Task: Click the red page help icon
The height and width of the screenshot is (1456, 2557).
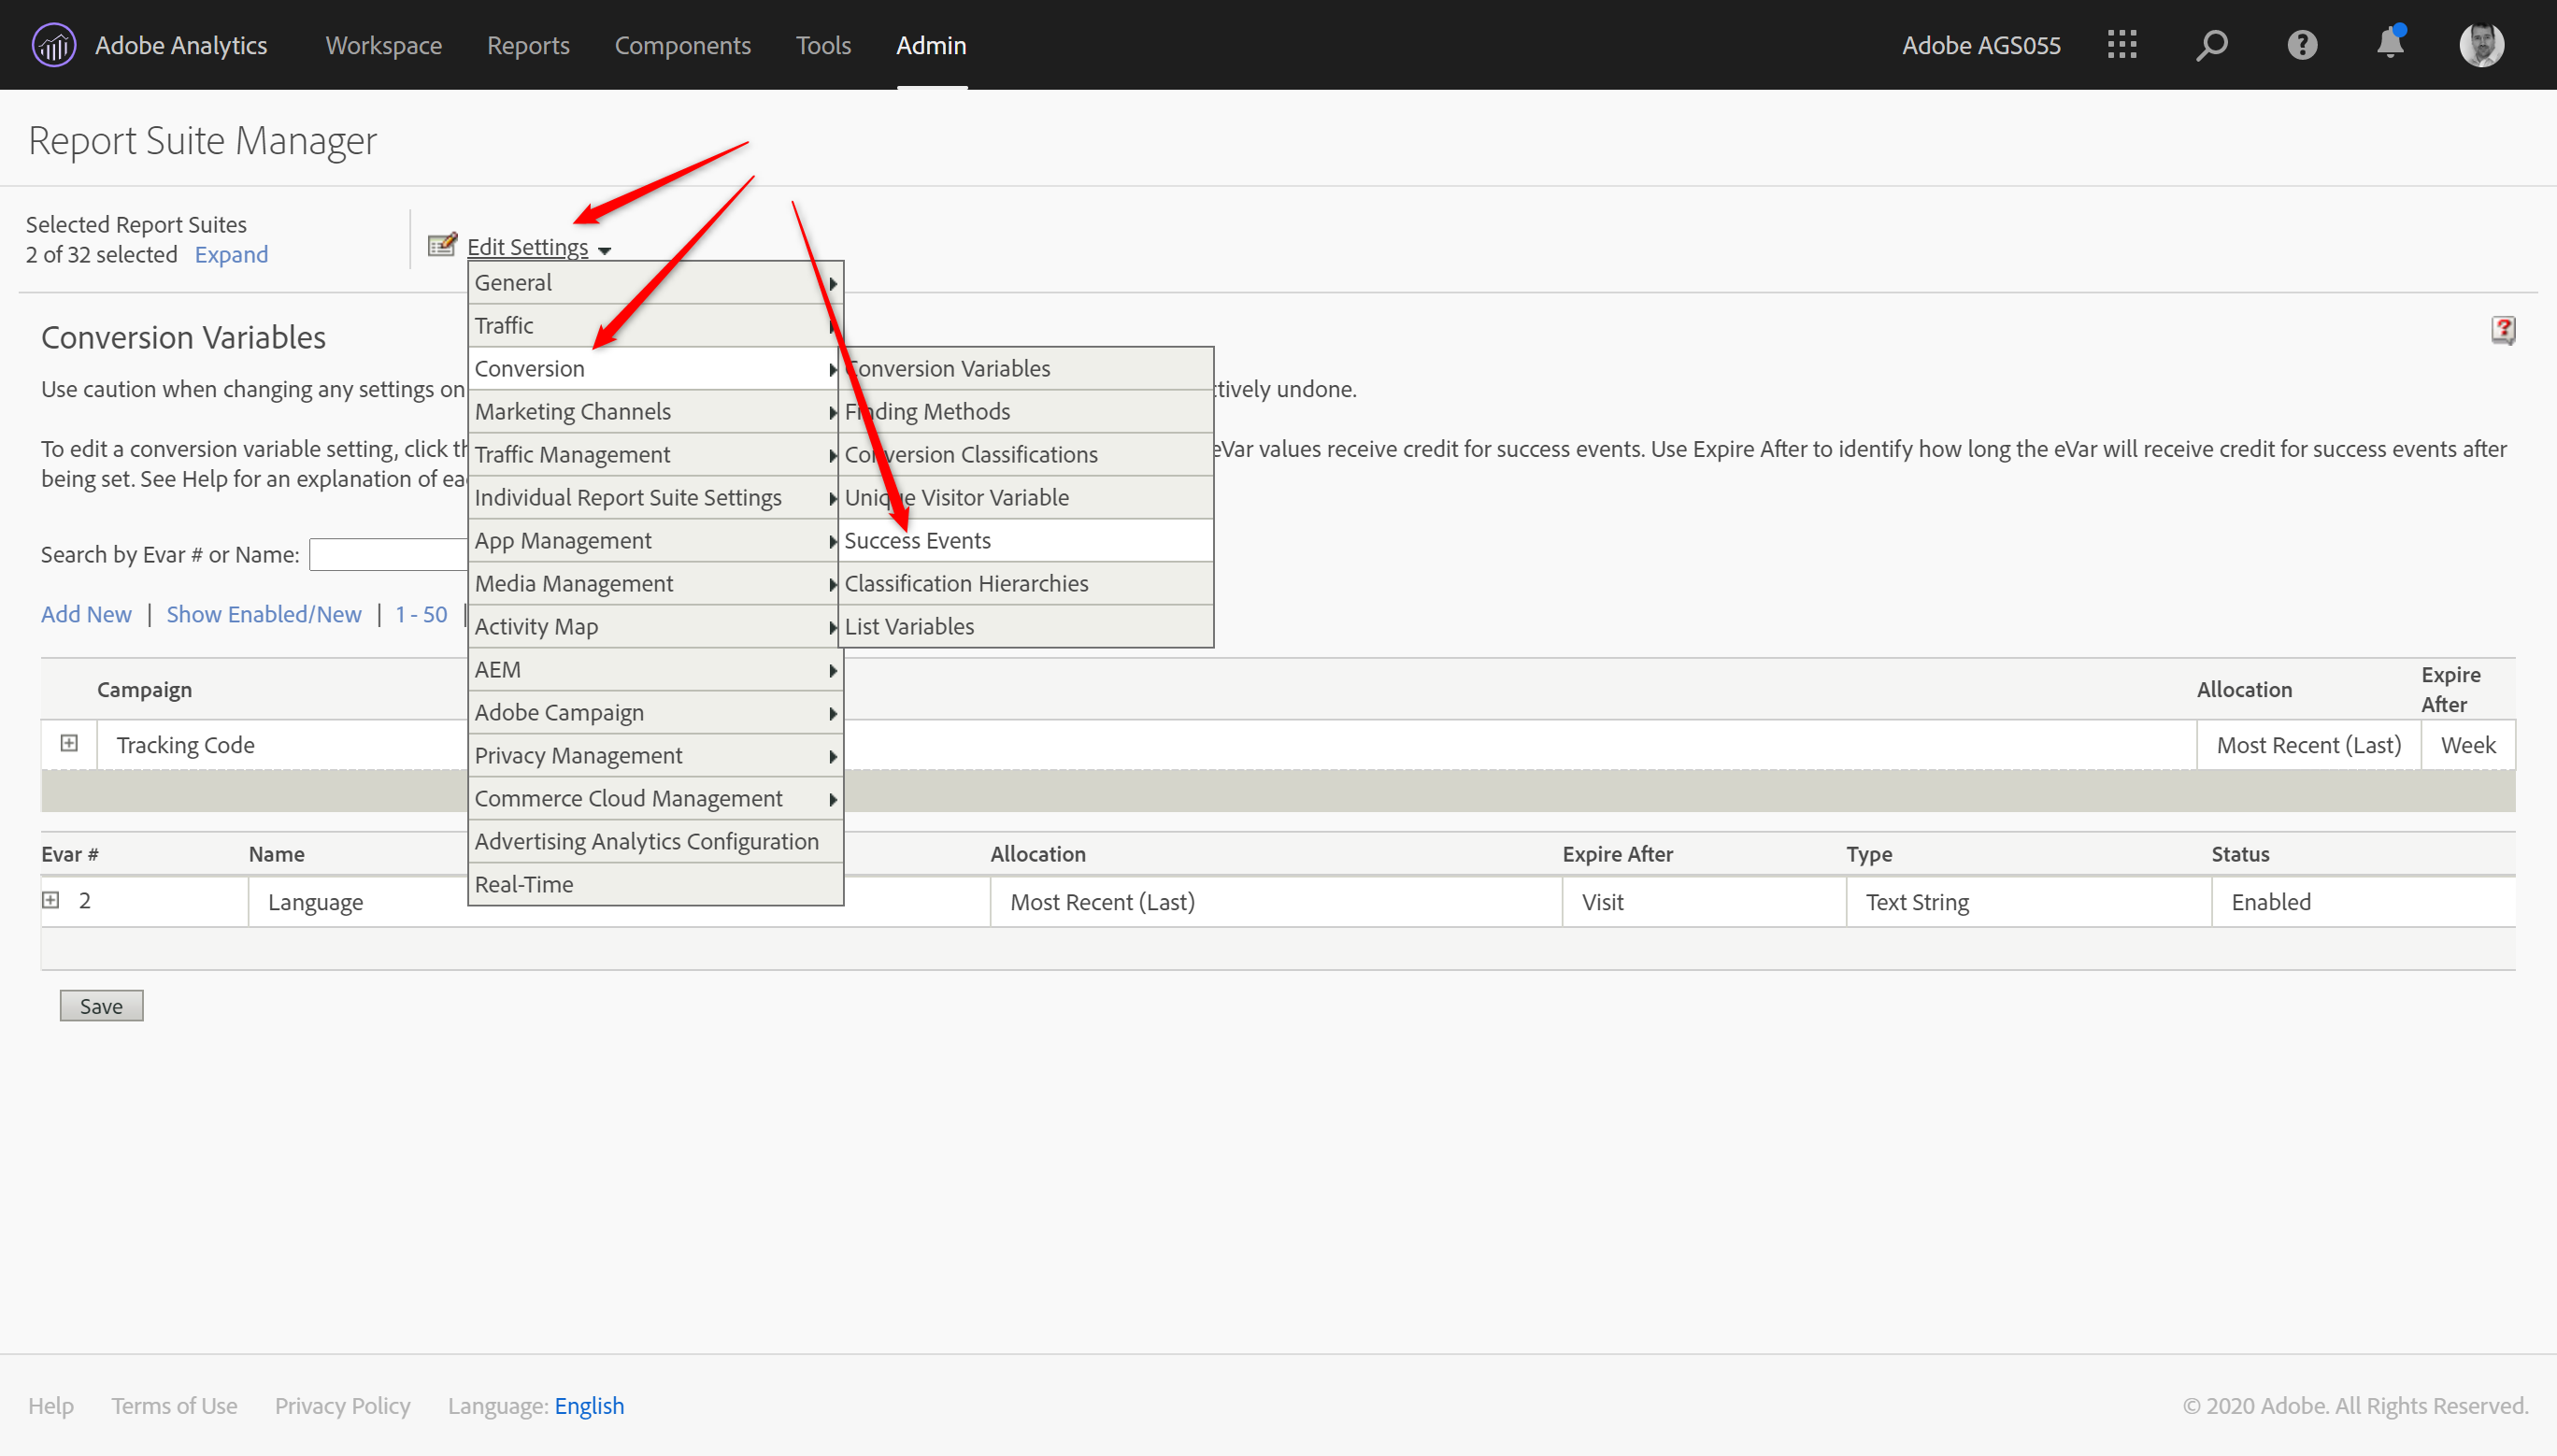Action: coord(2503,330)
